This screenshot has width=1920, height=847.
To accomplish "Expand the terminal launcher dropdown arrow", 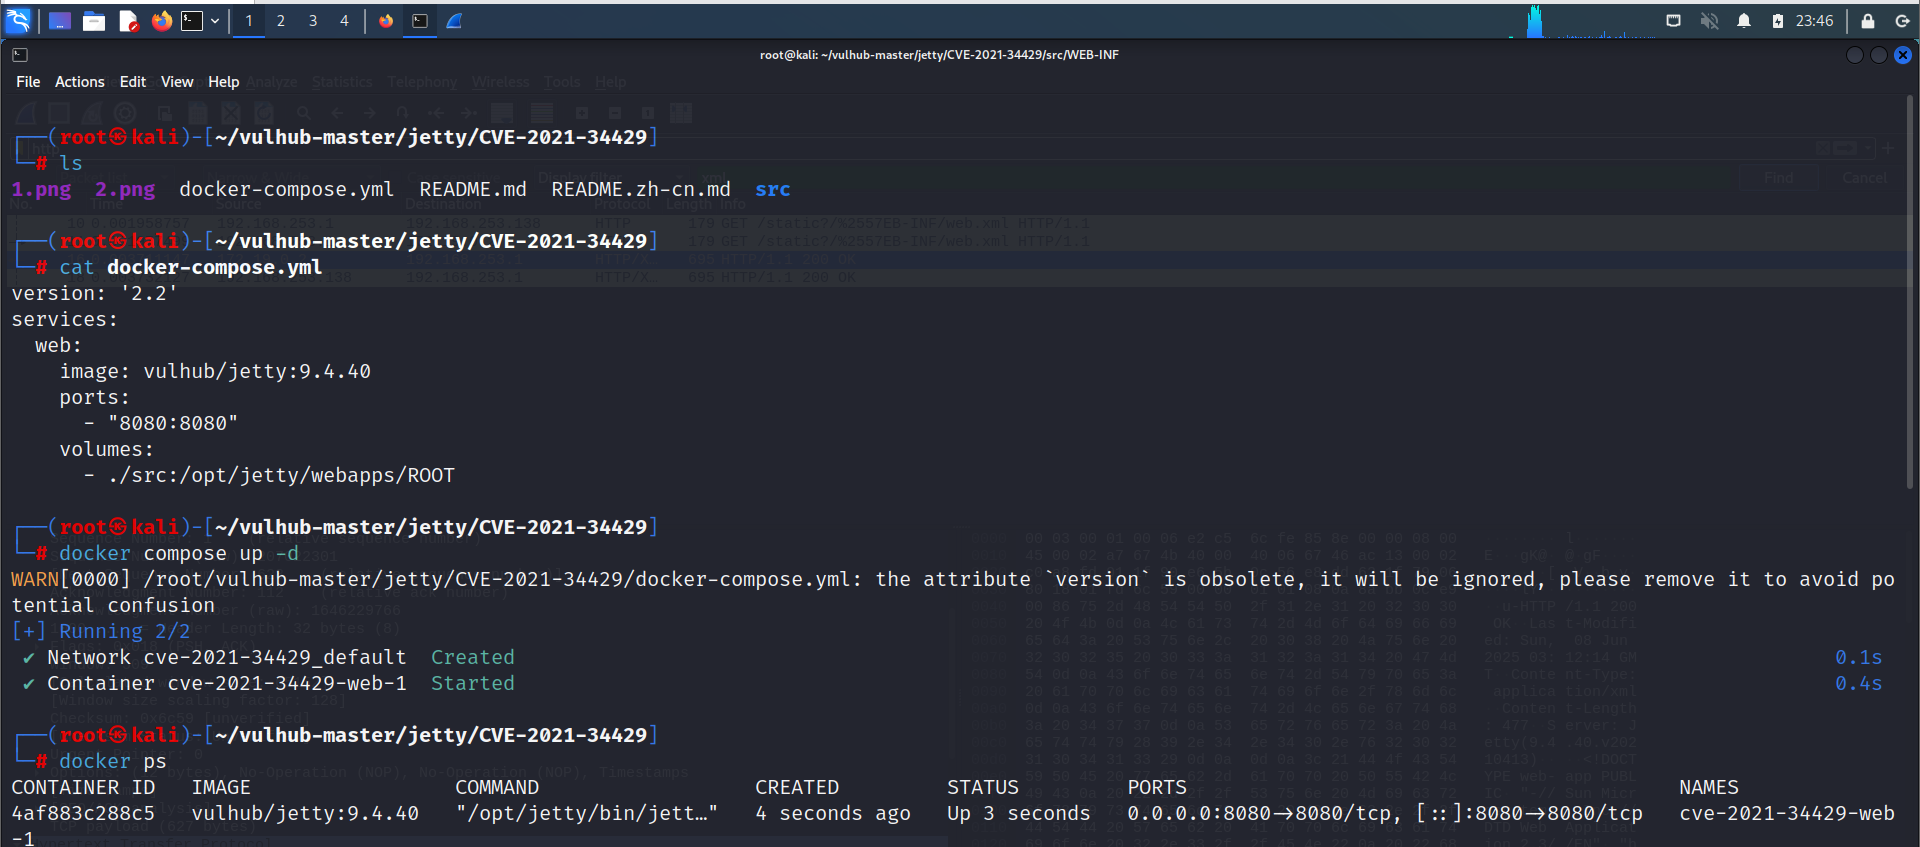I will (x=215, y=21).
